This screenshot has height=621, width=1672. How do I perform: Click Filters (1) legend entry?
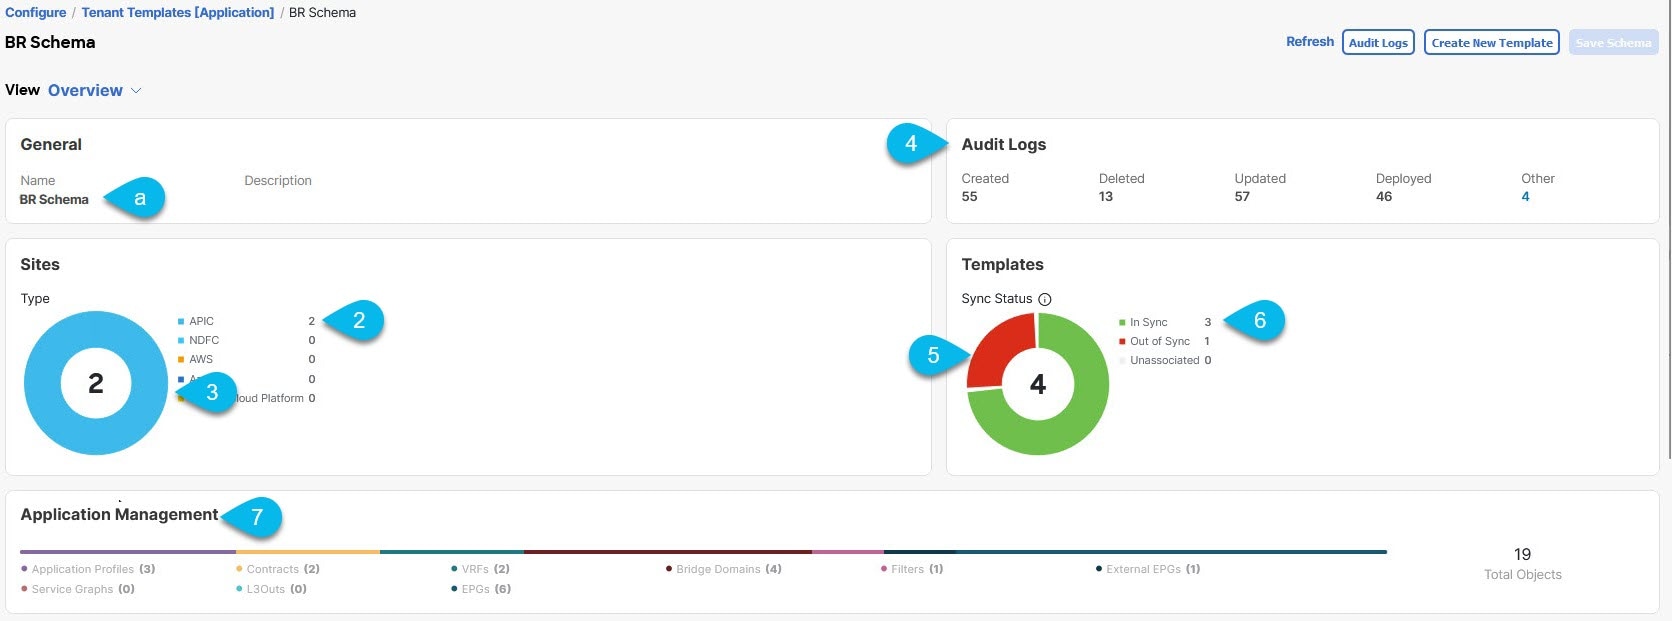912,569
